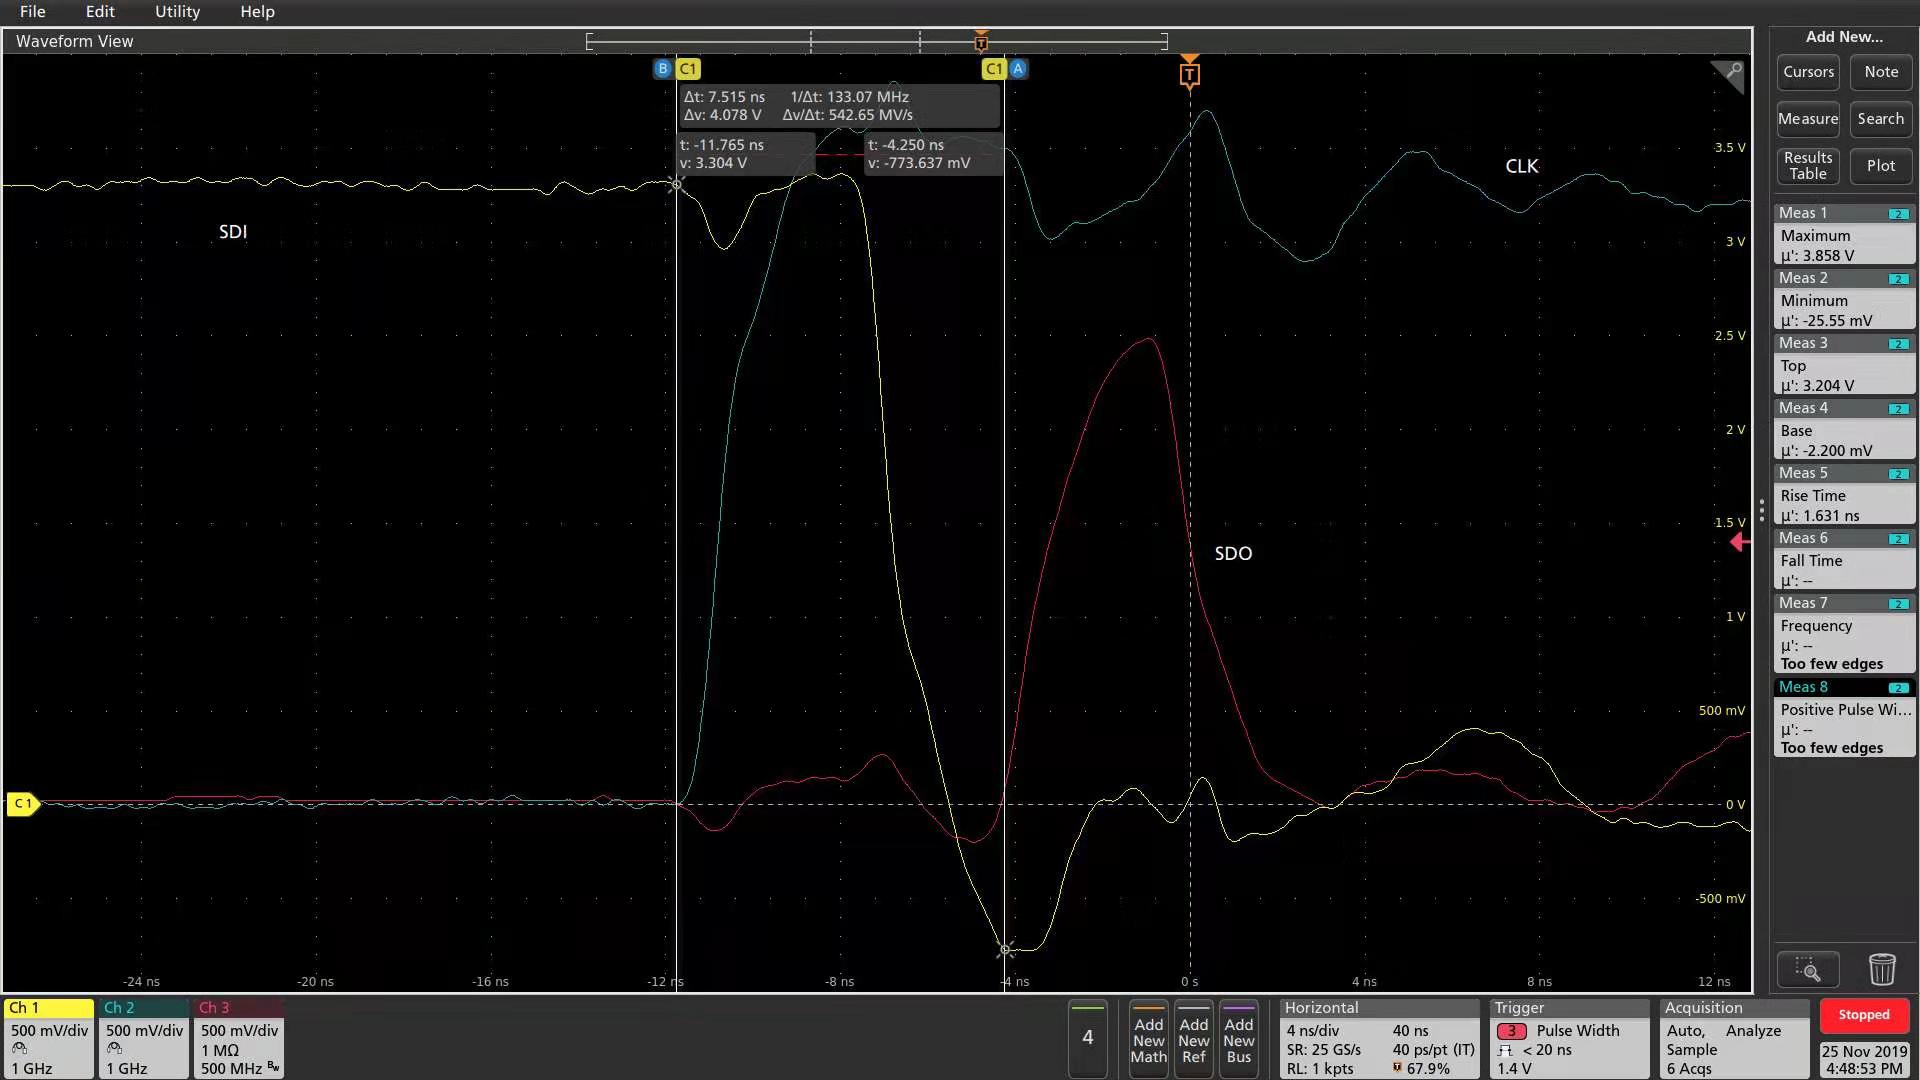Click the cursor B handle
The width and height of the screenshot is (1920, 1080).
662,69
